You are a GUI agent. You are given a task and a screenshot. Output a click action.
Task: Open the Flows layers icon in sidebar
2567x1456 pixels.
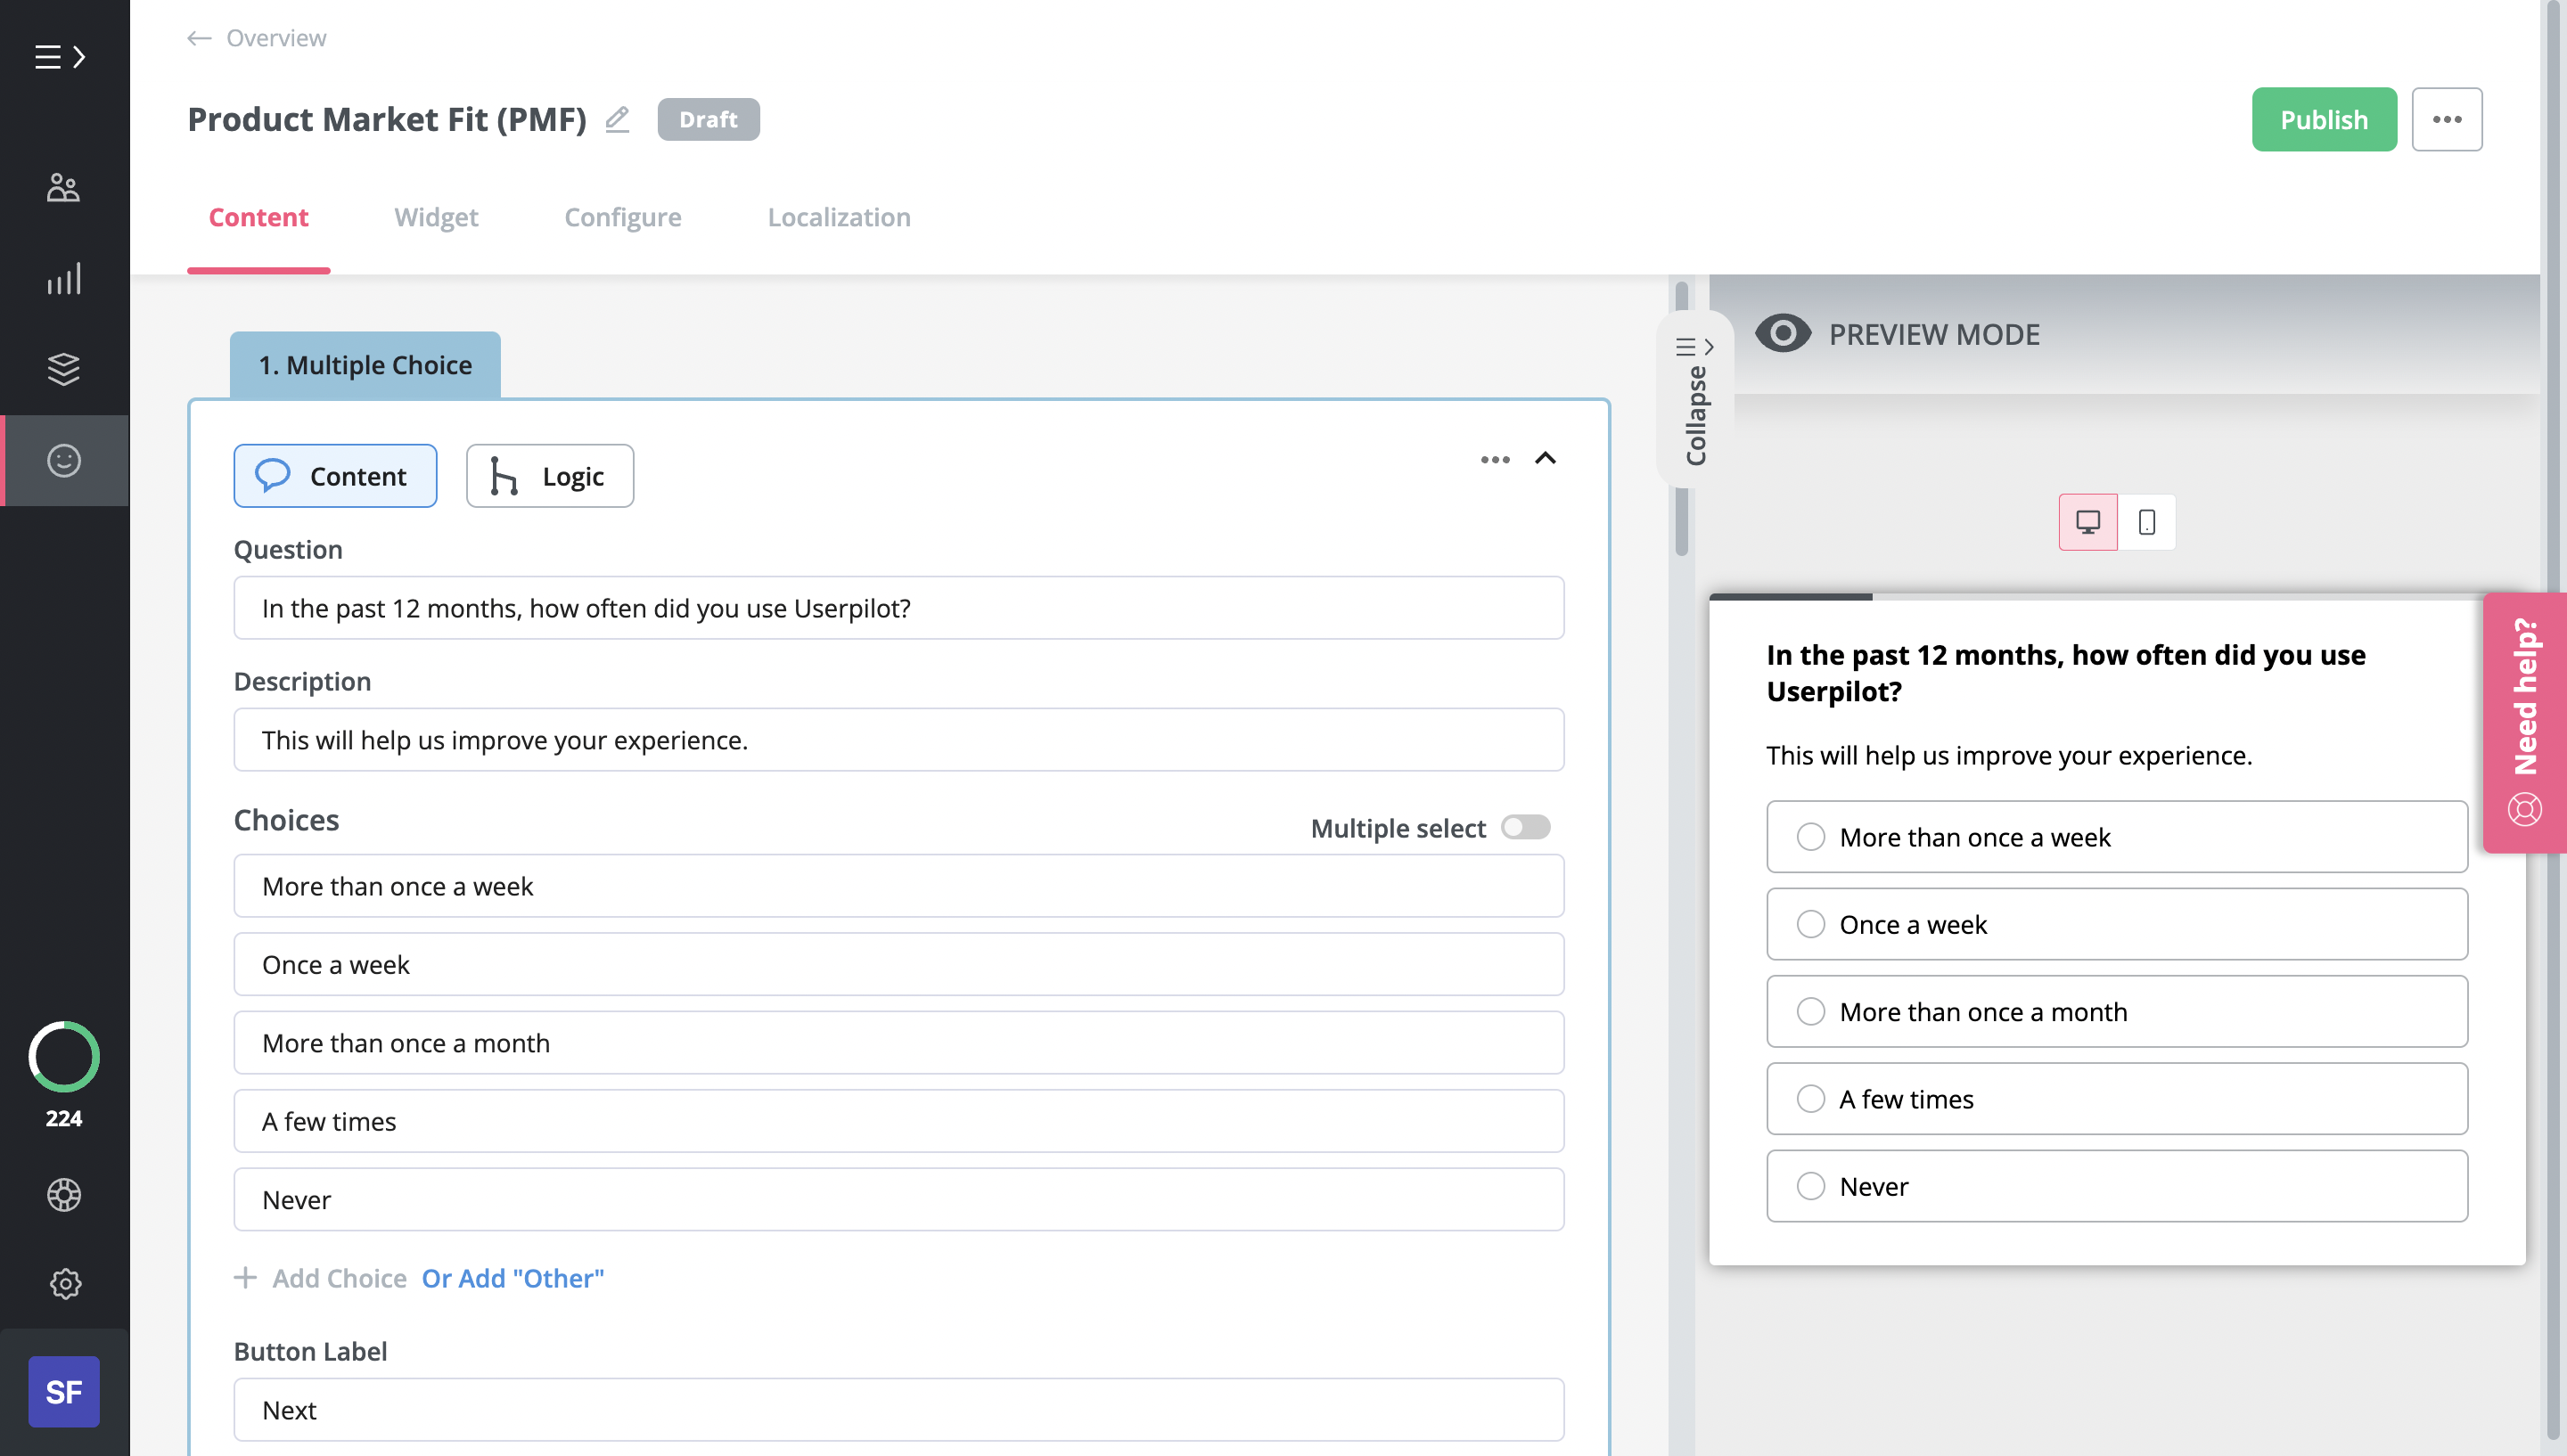(x=63, y=369)
